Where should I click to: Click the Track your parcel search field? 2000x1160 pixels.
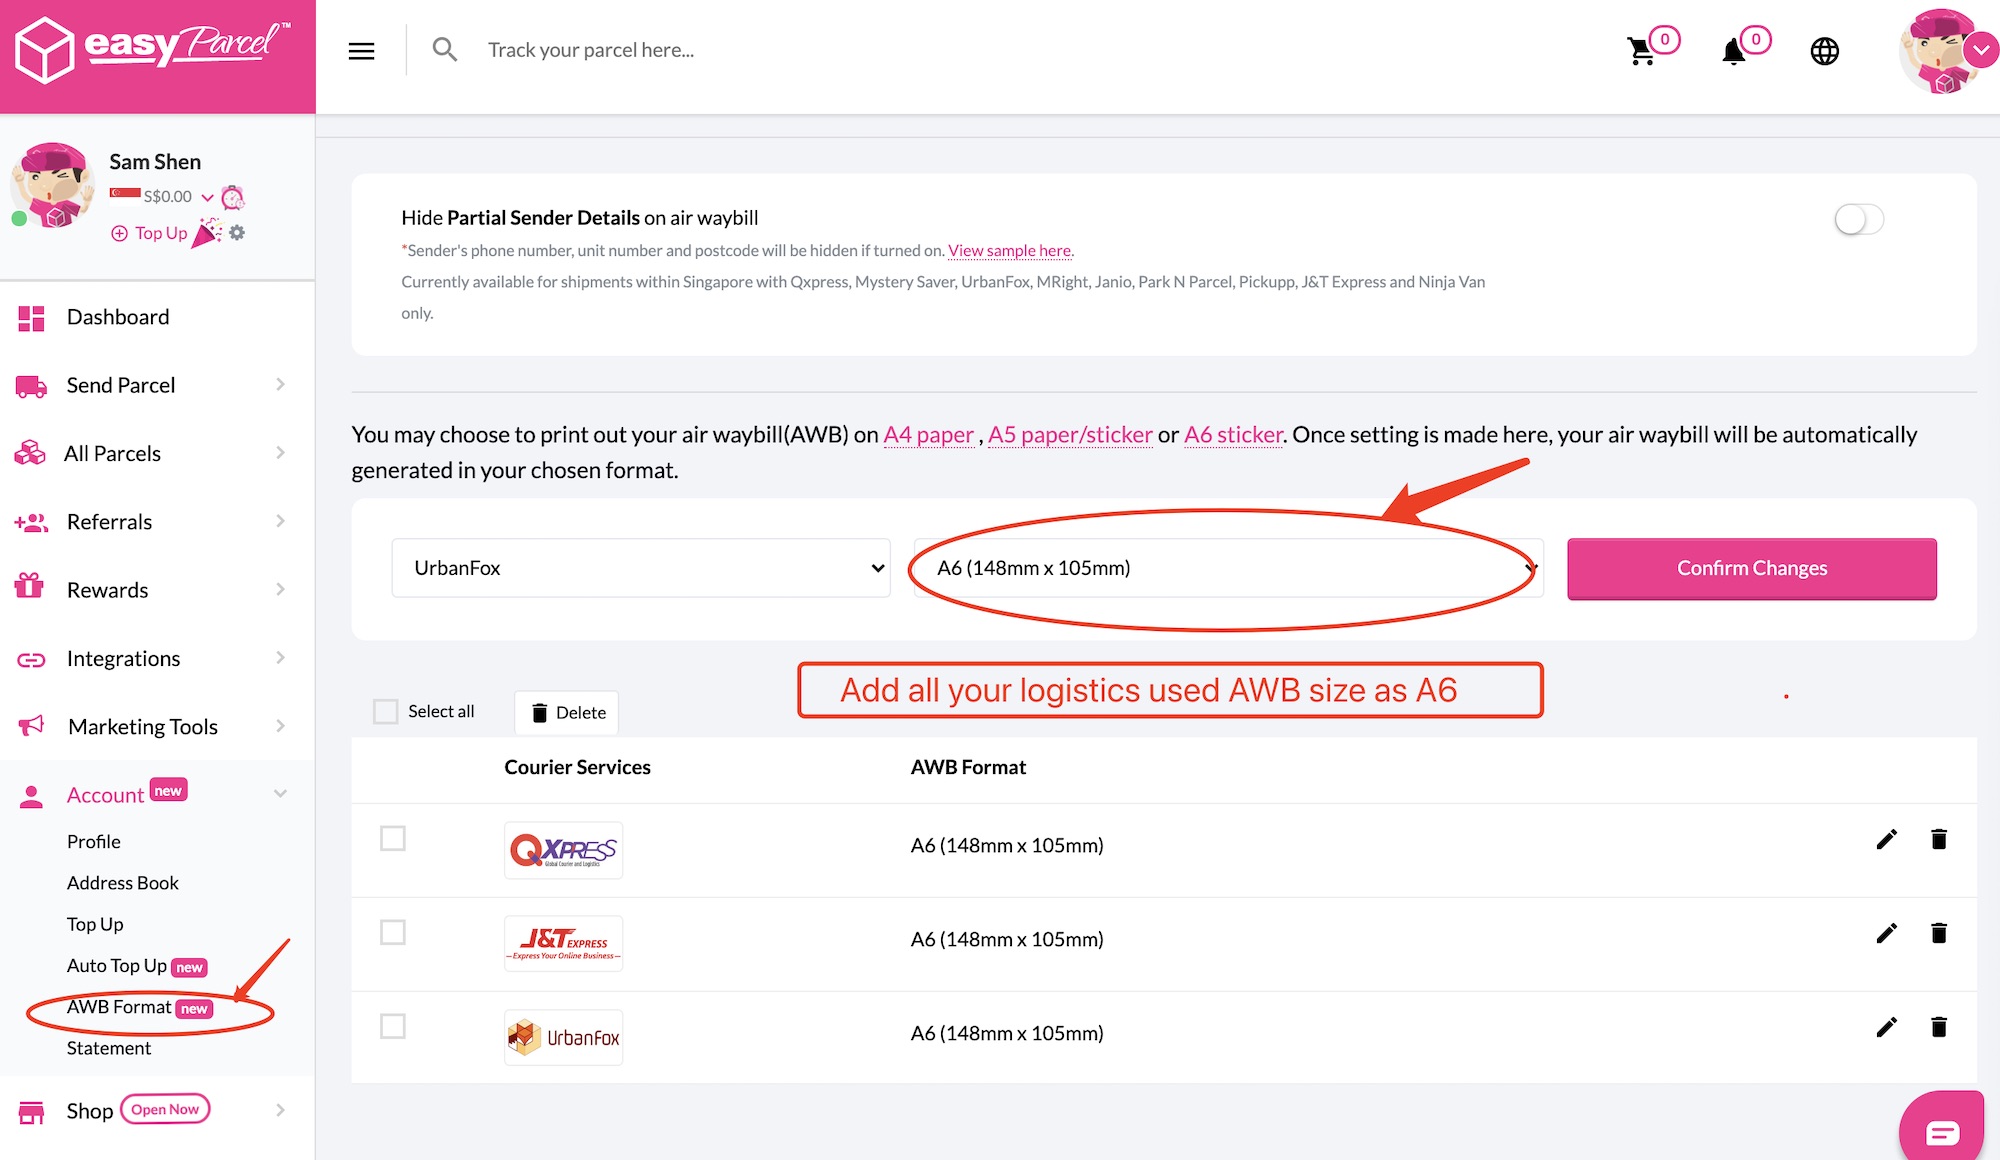(590, 50)
